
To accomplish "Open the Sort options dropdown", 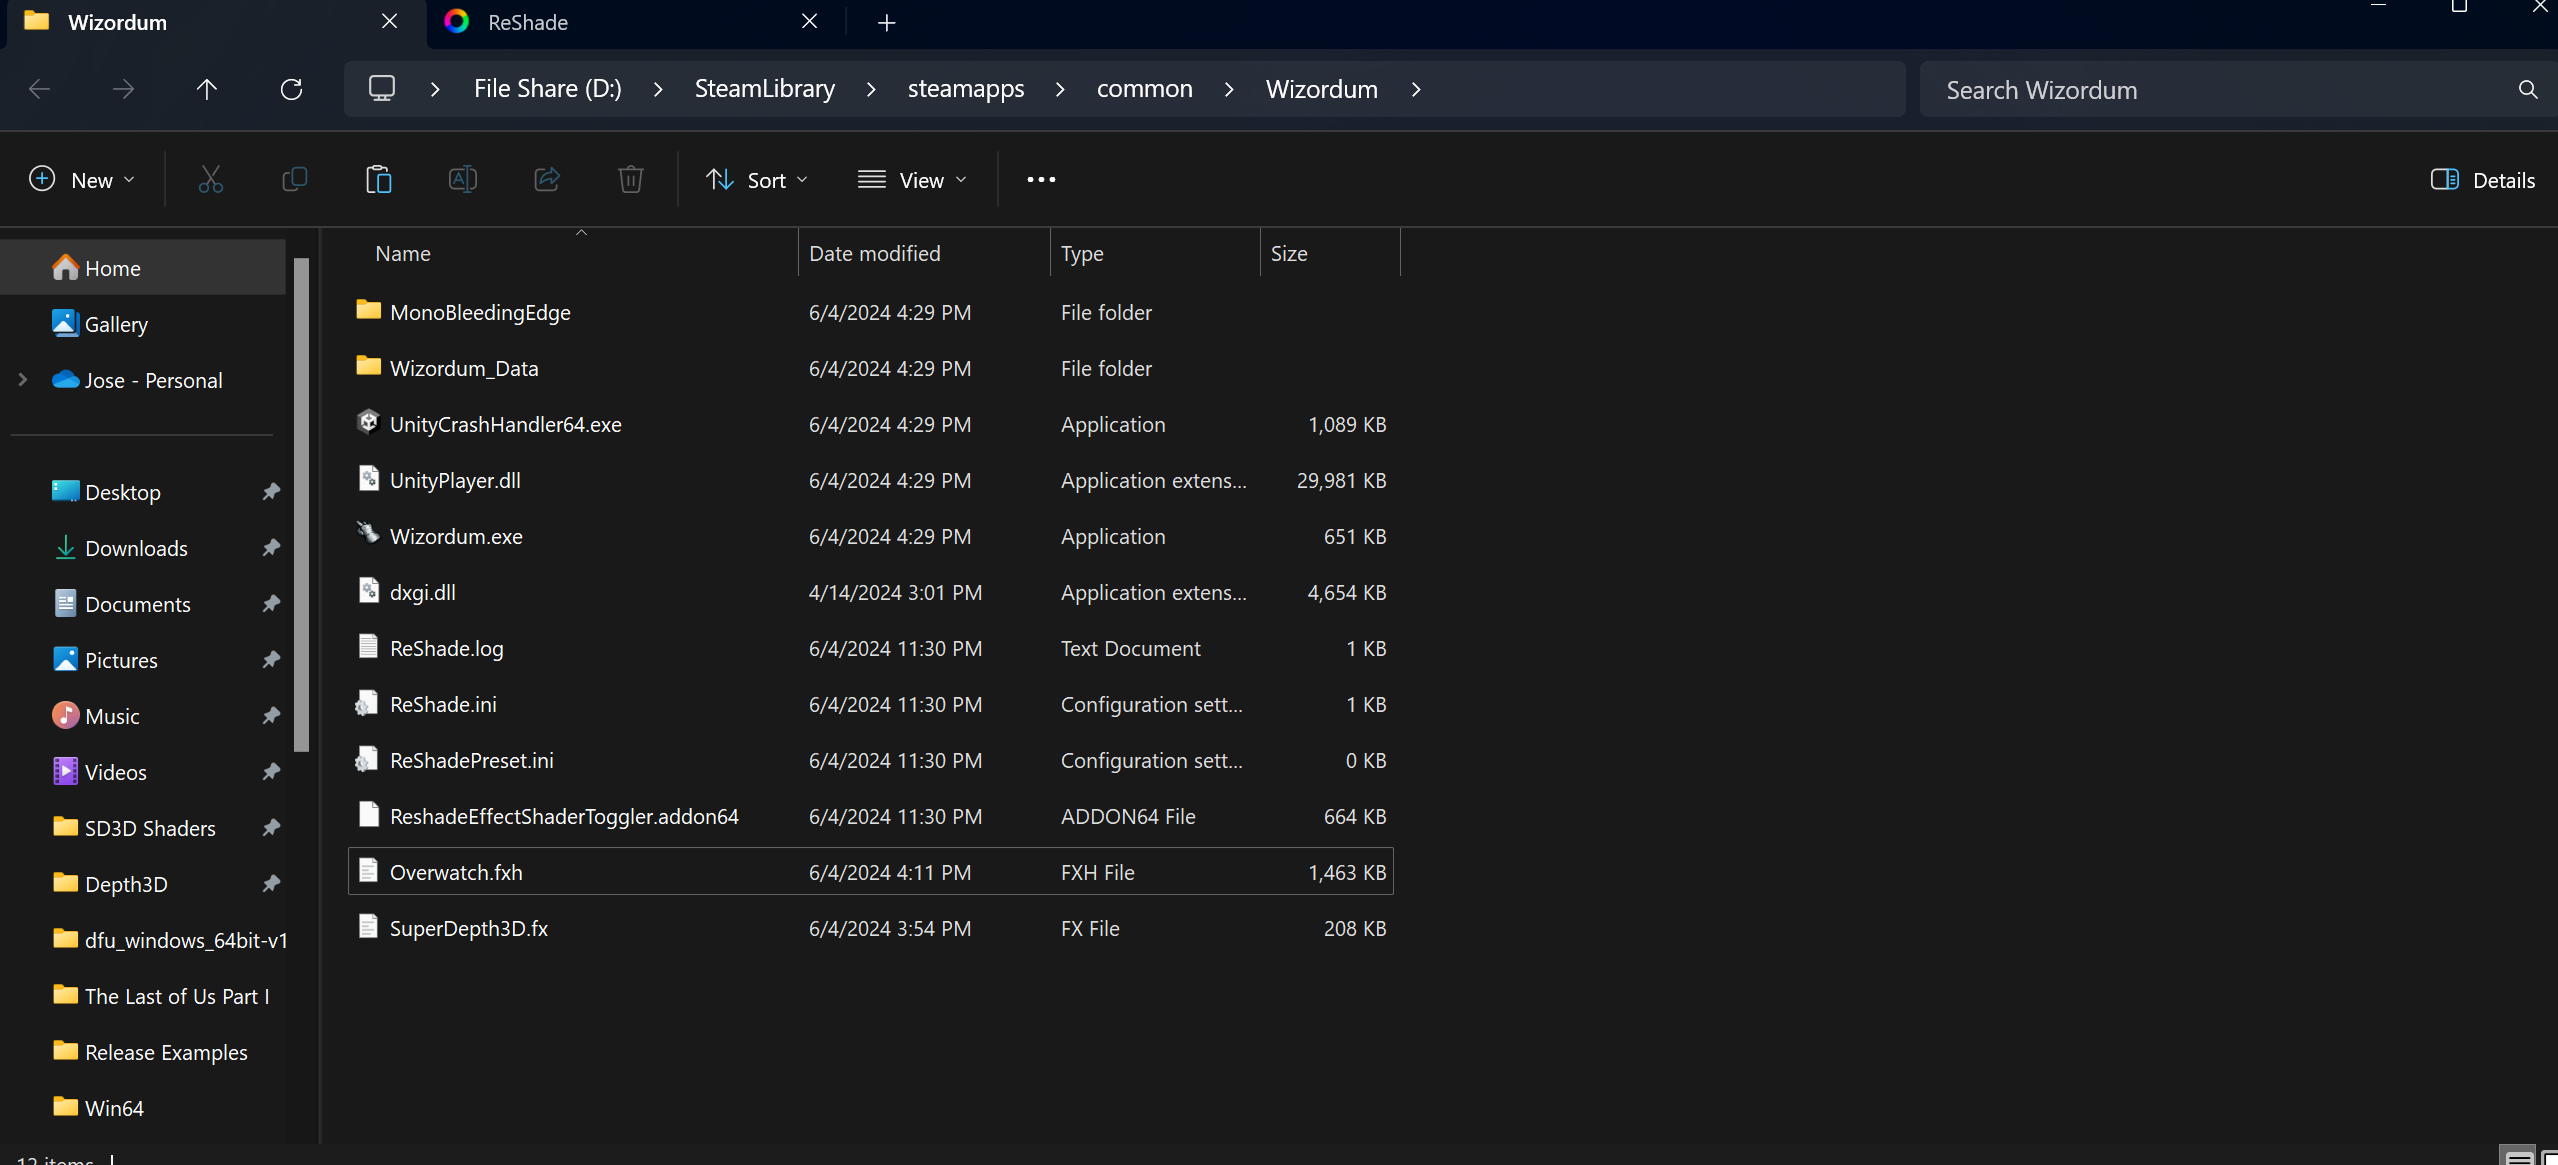I will point(757,180).
